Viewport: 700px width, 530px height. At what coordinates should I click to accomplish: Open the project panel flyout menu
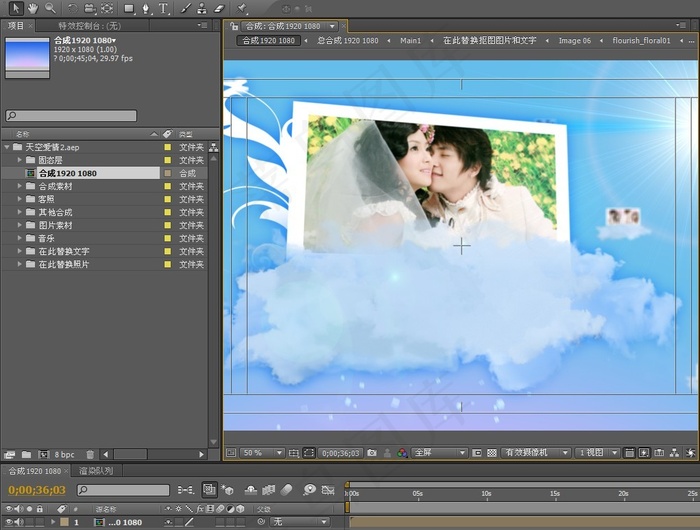click(203, 25)
